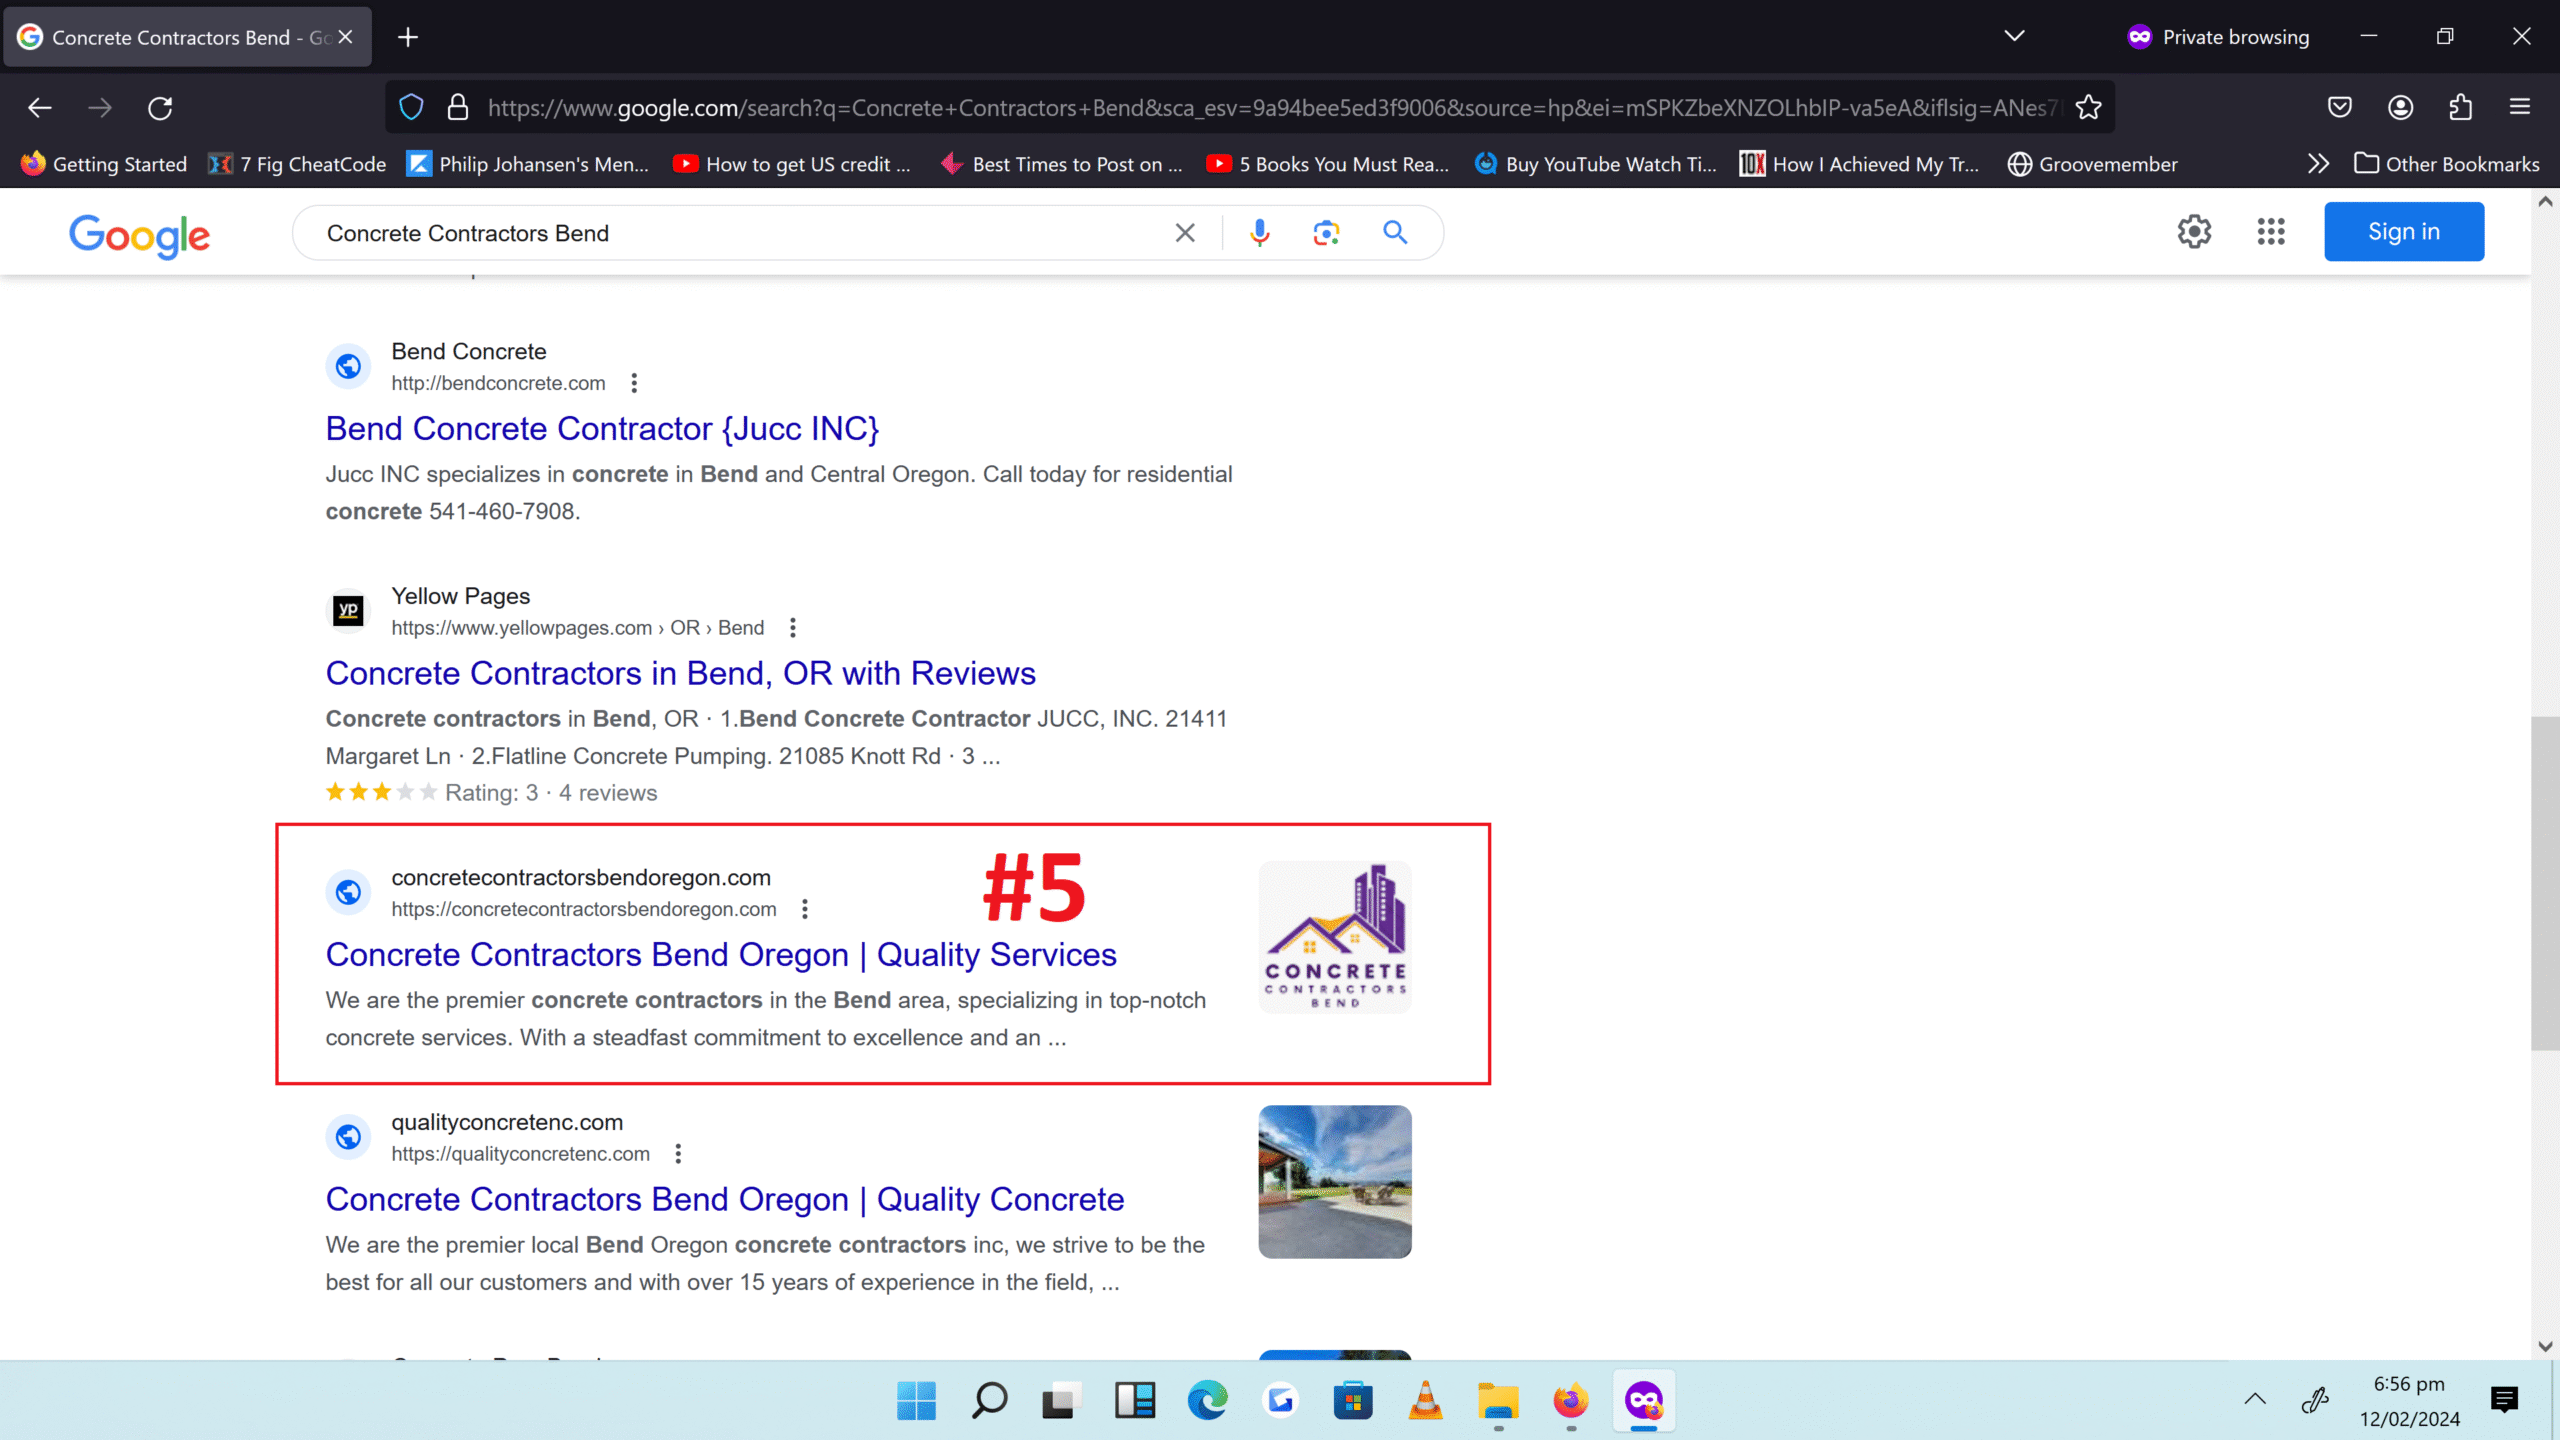Reload the current page

pos(160,108)
